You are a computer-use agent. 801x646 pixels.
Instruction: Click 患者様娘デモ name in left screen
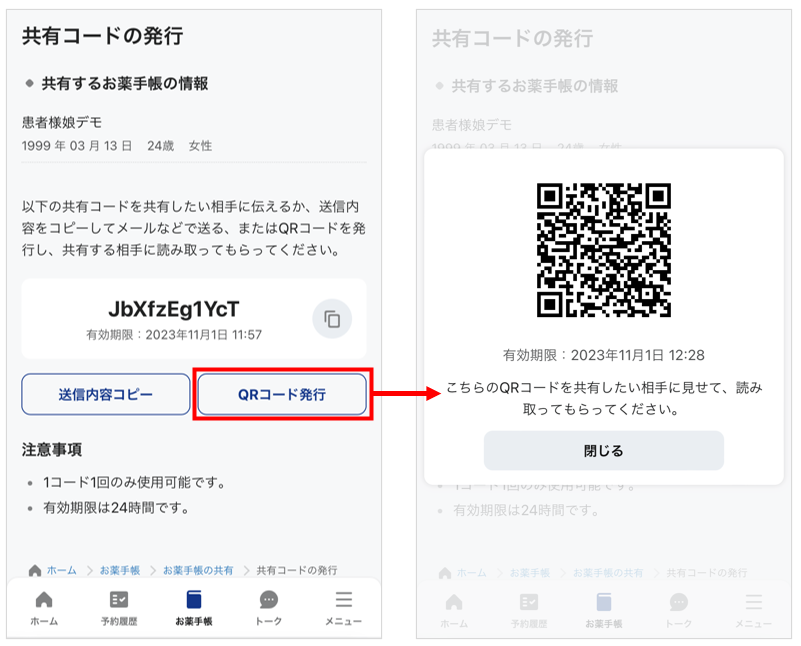point(62,123)
